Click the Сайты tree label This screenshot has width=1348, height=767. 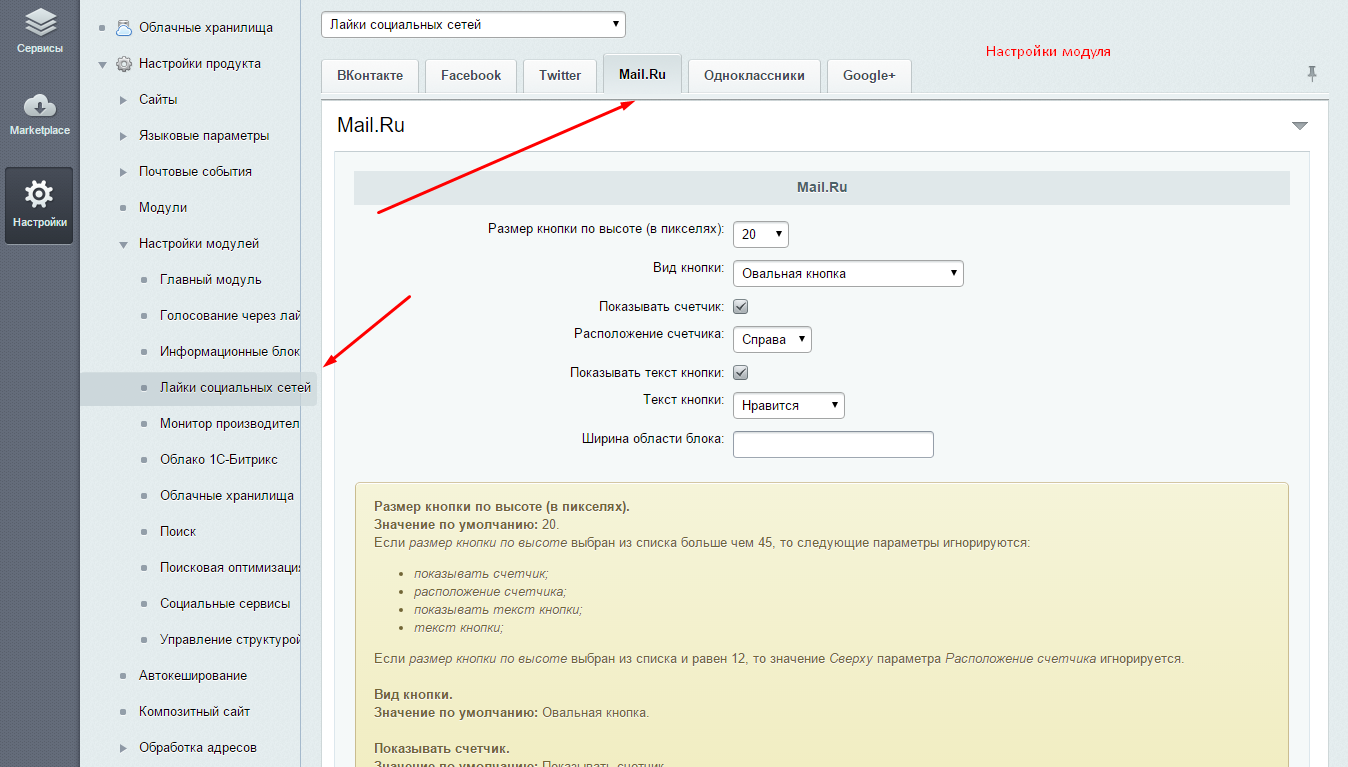coord(158,99)
